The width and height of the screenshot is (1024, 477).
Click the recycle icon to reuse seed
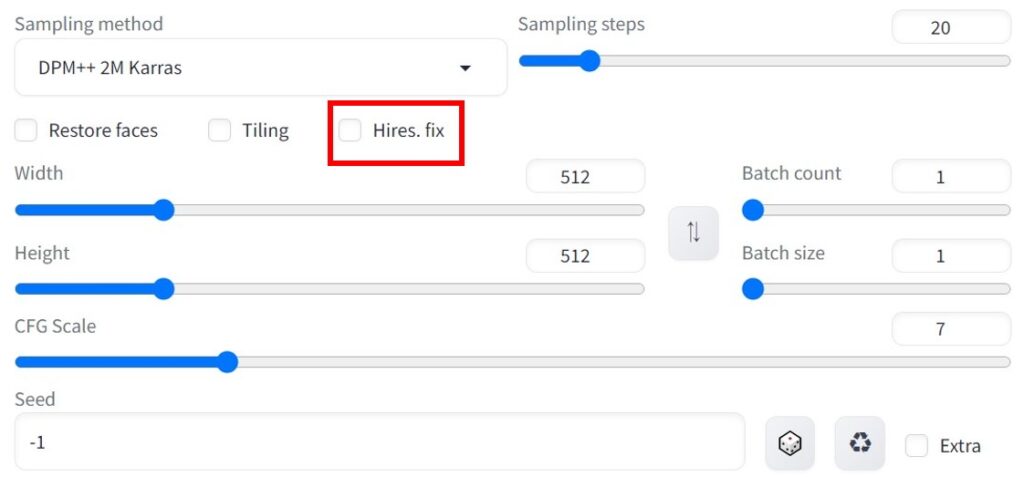tap(859, 444)
